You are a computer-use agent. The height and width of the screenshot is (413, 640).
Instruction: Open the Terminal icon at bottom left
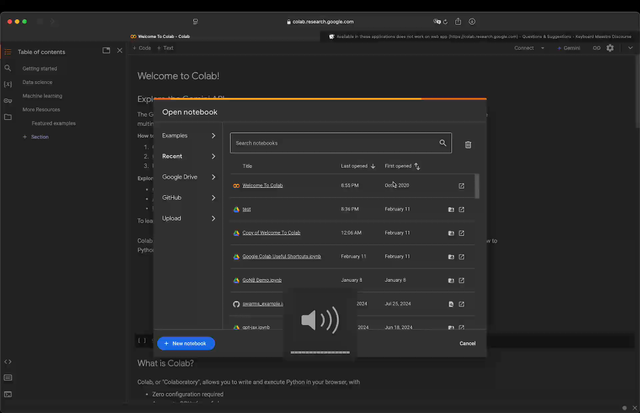tap(8, 394)
